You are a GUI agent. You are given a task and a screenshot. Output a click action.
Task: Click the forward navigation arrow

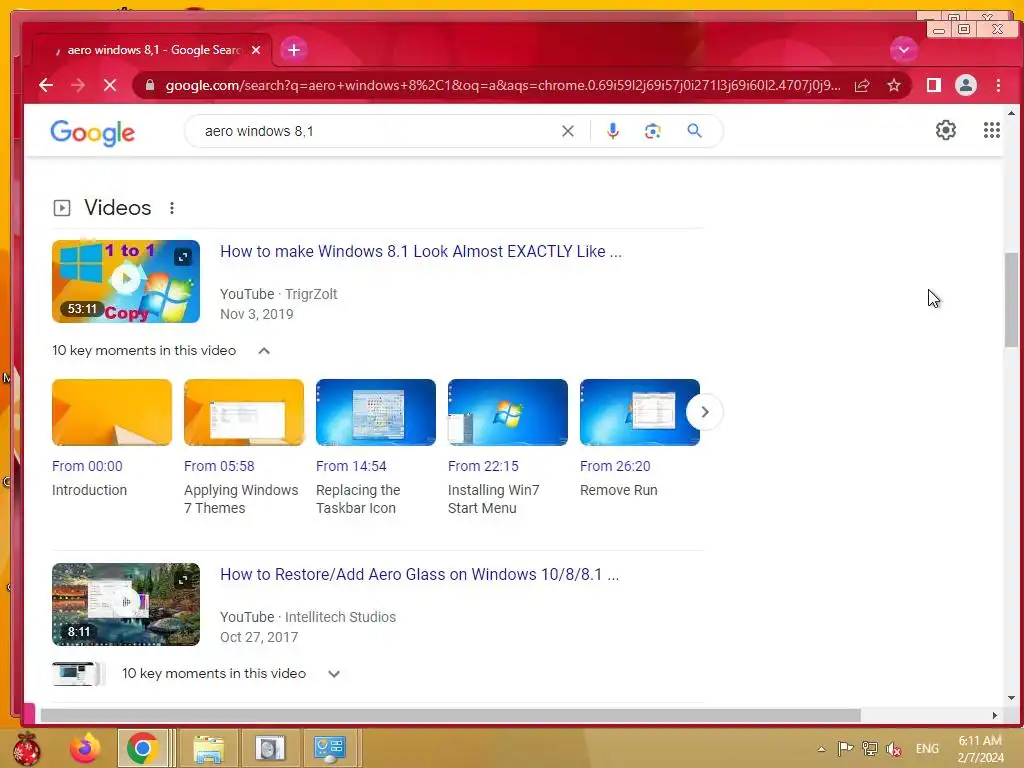[78, 86]
